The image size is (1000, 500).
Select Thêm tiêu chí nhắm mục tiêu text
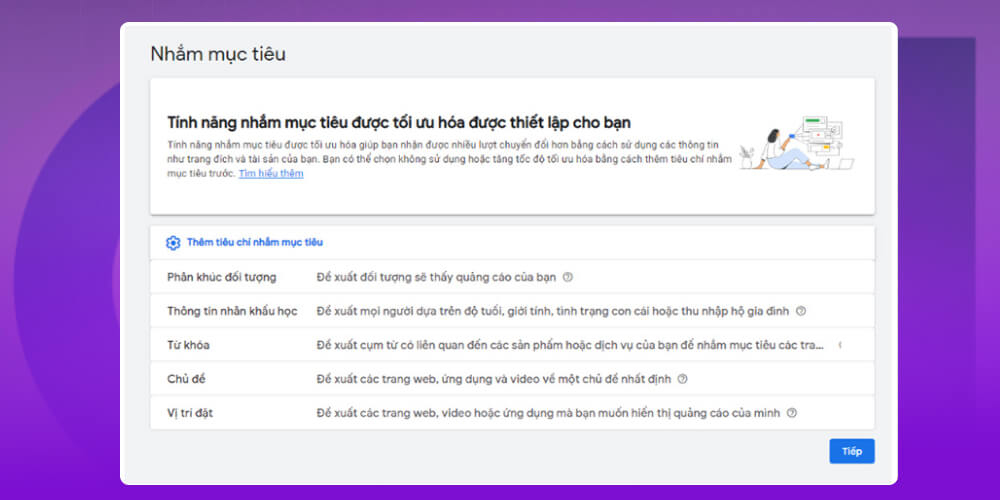254,243
